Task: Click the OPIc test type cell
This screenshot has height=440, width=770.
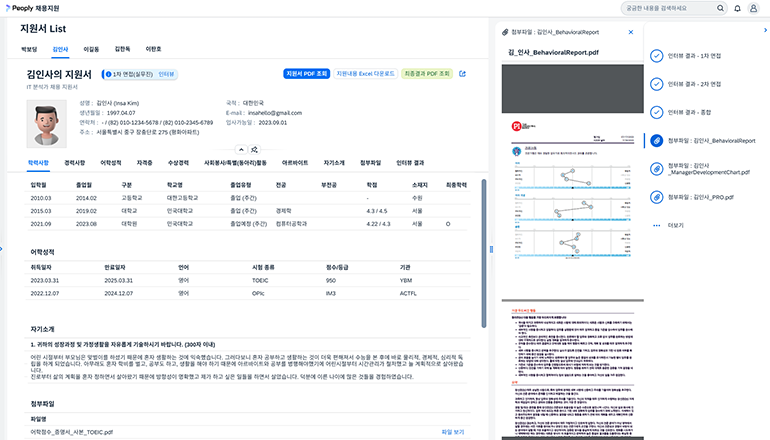Action: click(x=258, y=293)
